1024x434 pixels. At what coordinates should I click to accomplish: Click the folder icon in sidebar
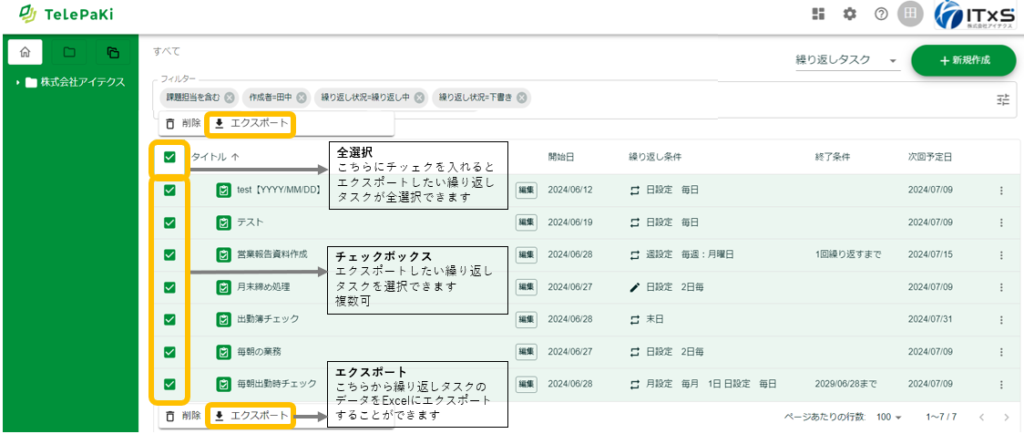point(69,52)
